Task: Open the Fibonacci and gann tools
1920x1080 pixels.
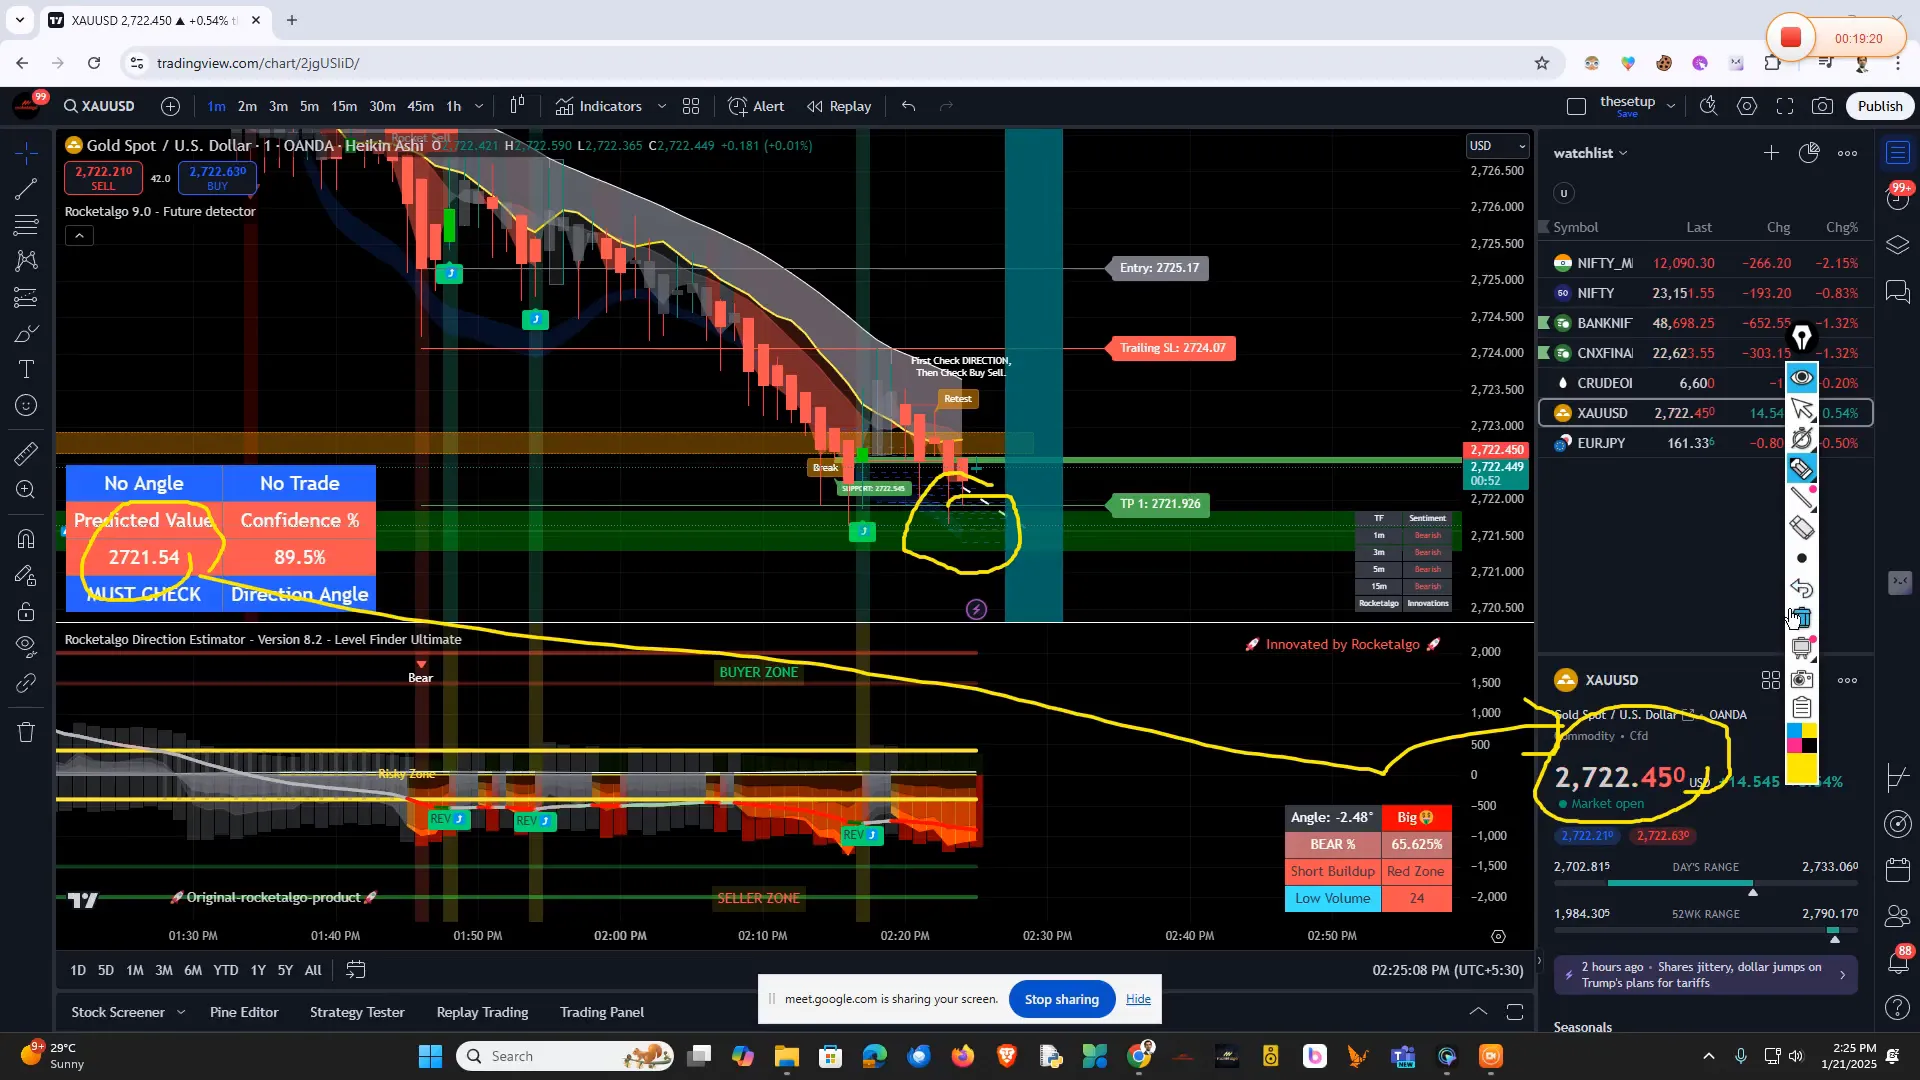Action: click(x=27, y=224)
